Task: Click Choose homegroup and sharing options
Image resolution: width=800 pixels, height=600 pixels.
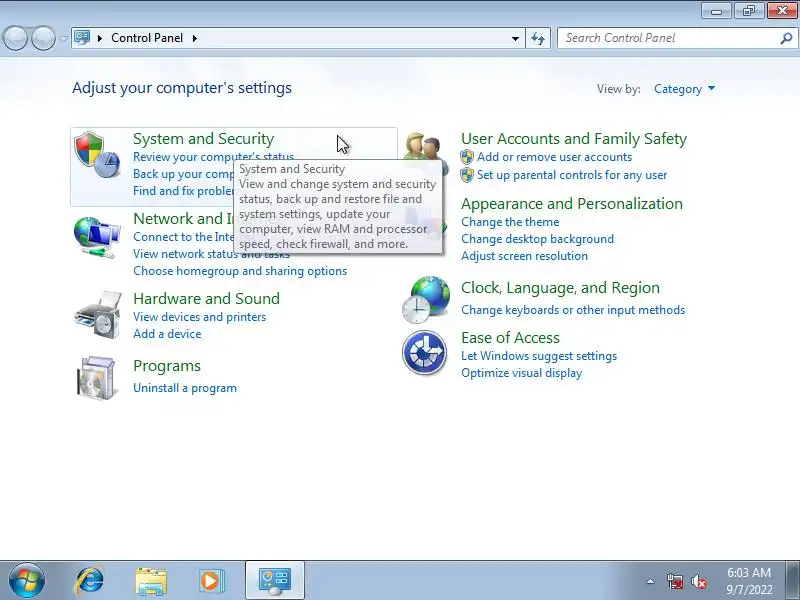Action: (x=240, y=271)
